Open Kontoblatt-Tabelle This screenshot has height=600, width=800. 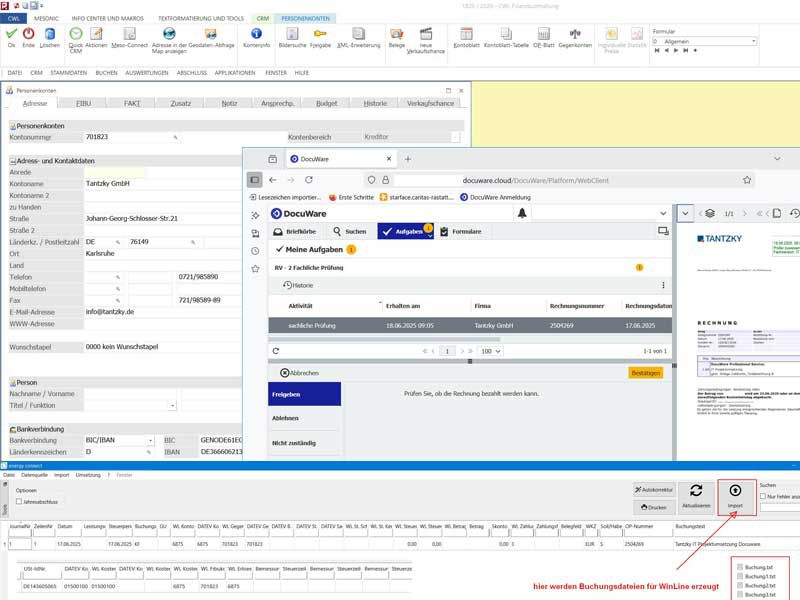tap(506, 34)
